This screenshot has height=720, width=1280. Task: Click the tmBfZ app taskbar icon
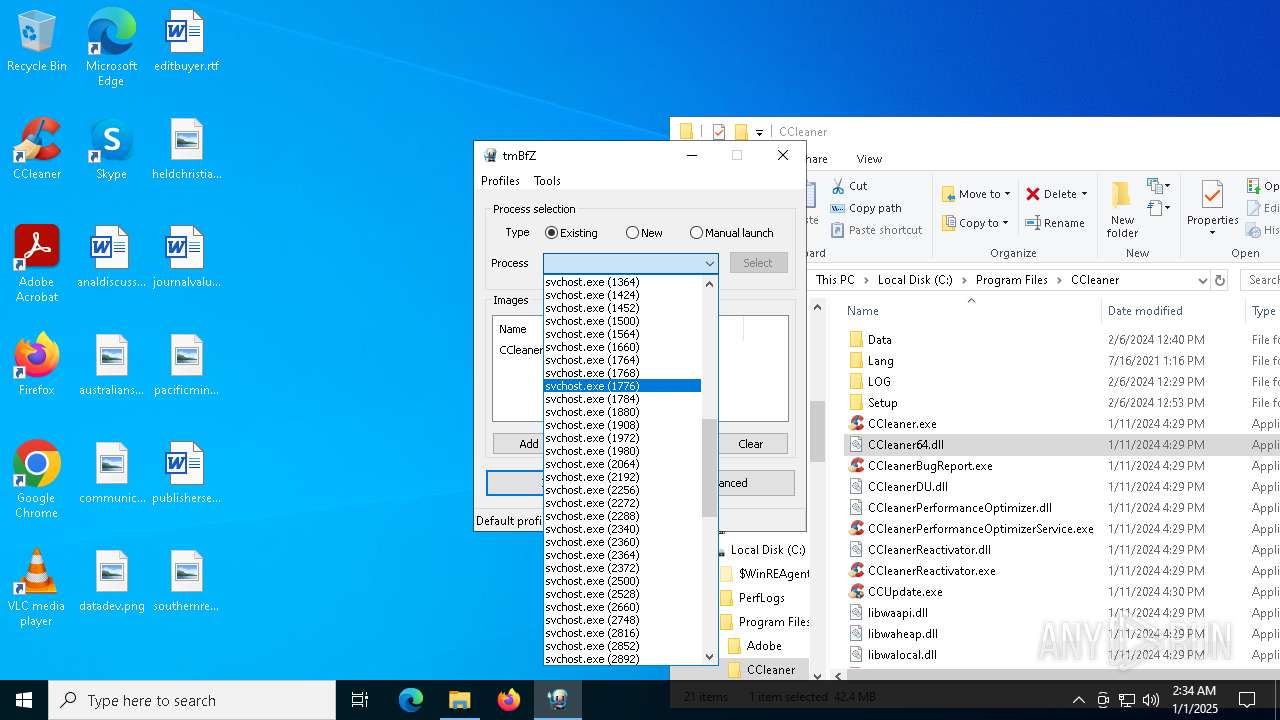point(557,700)
